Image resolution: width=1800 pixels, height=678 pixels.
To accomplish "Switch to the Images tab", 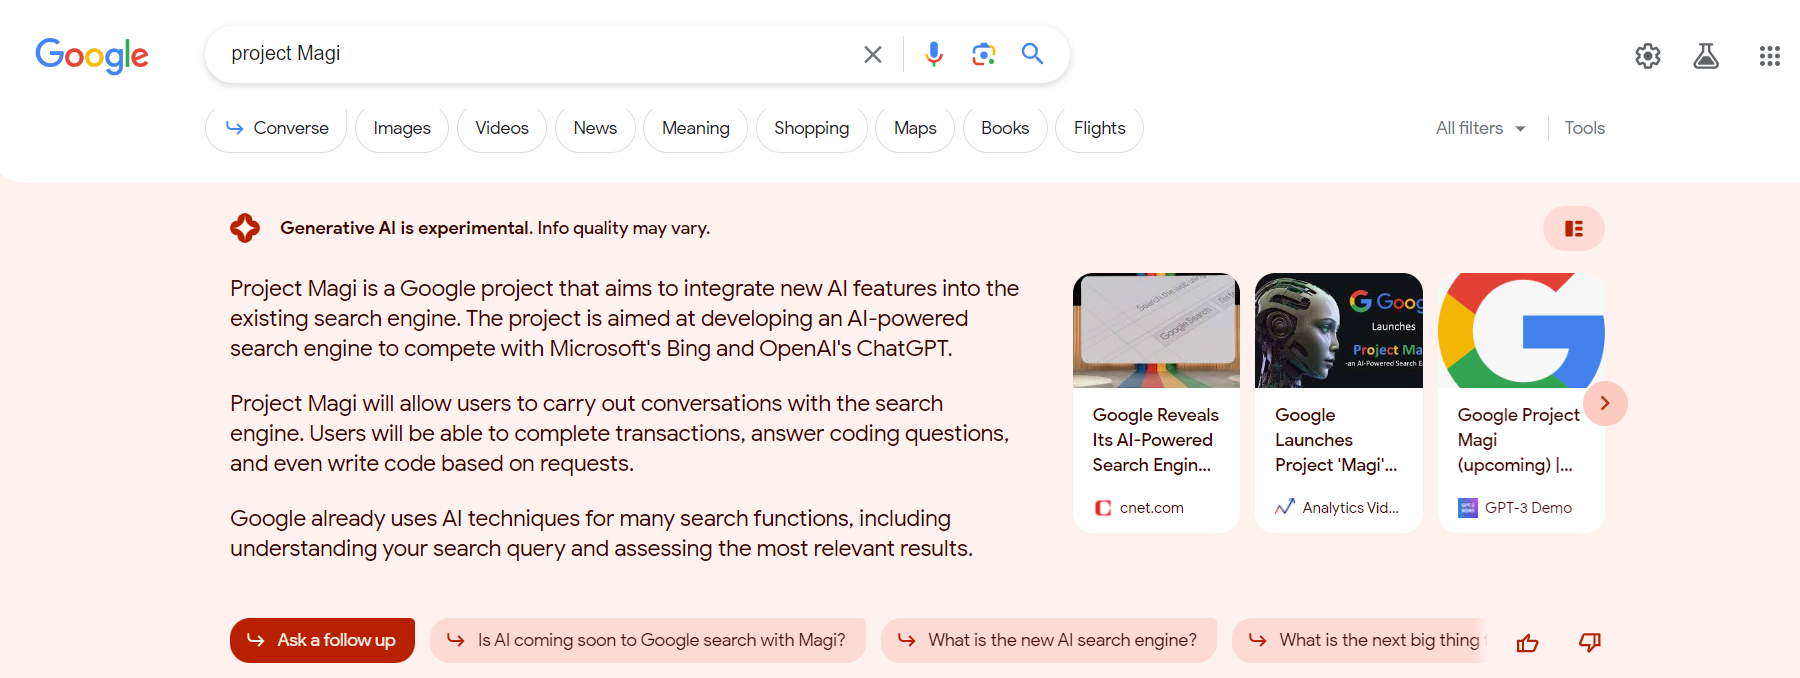I will pos(402,128).
